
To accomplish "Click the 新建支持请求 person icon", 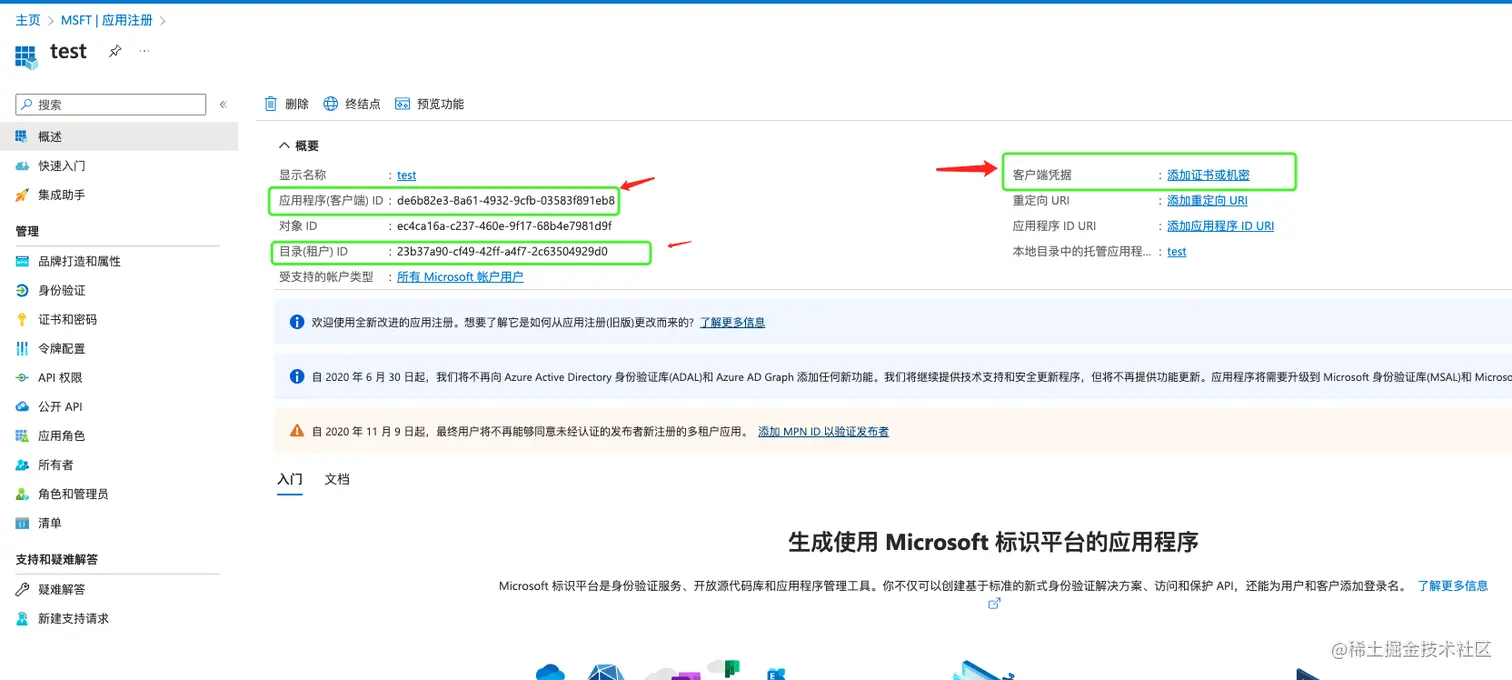I will click(22, 618).
